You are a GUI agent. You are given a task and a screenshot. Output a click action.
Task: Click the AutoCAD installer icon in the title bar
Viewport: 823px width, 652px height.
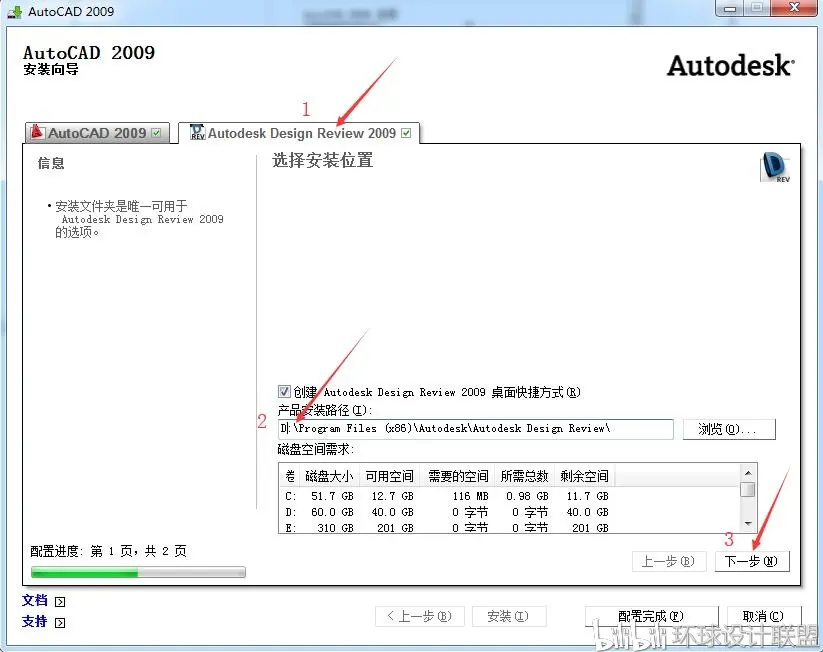tap(15, 12)
